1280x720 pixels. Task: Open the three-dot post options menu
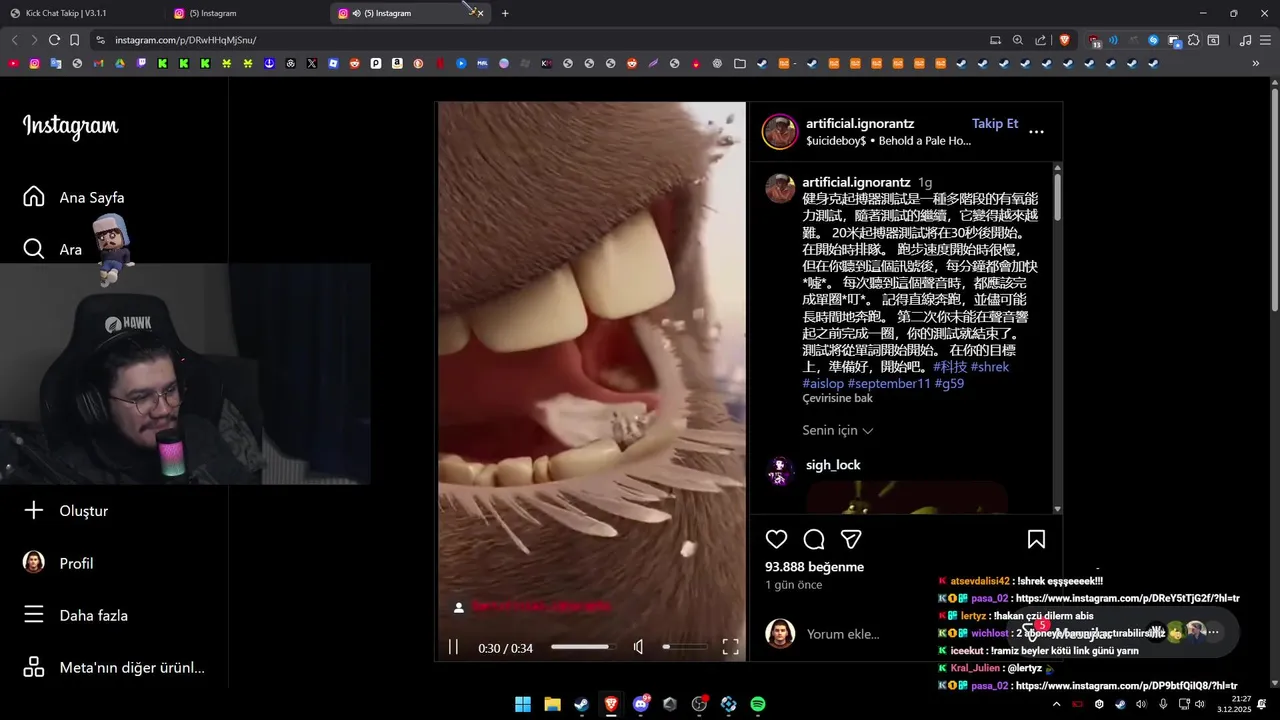pos(1036,132)
